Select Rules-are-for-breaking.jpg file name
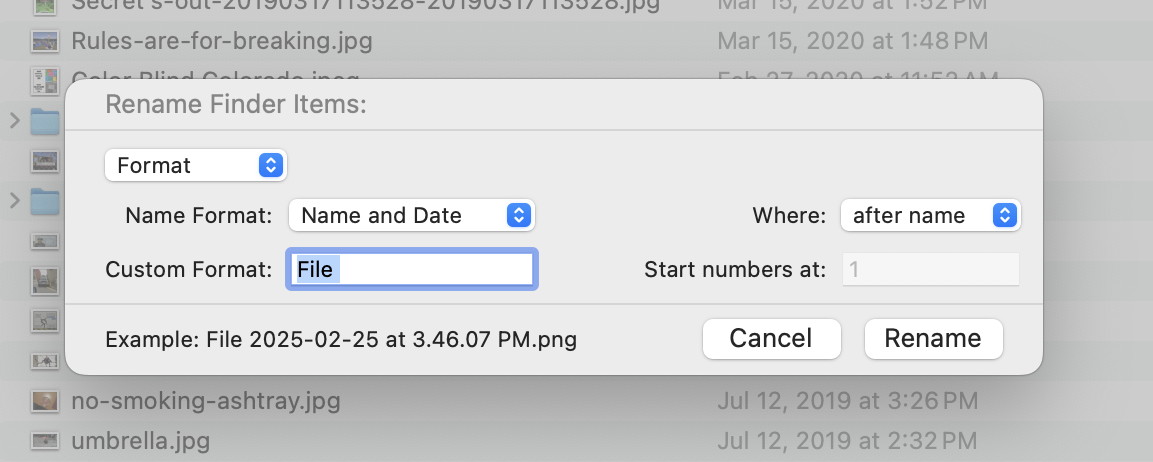Screen dimensions: 1153x462 [x=221, y=40]
